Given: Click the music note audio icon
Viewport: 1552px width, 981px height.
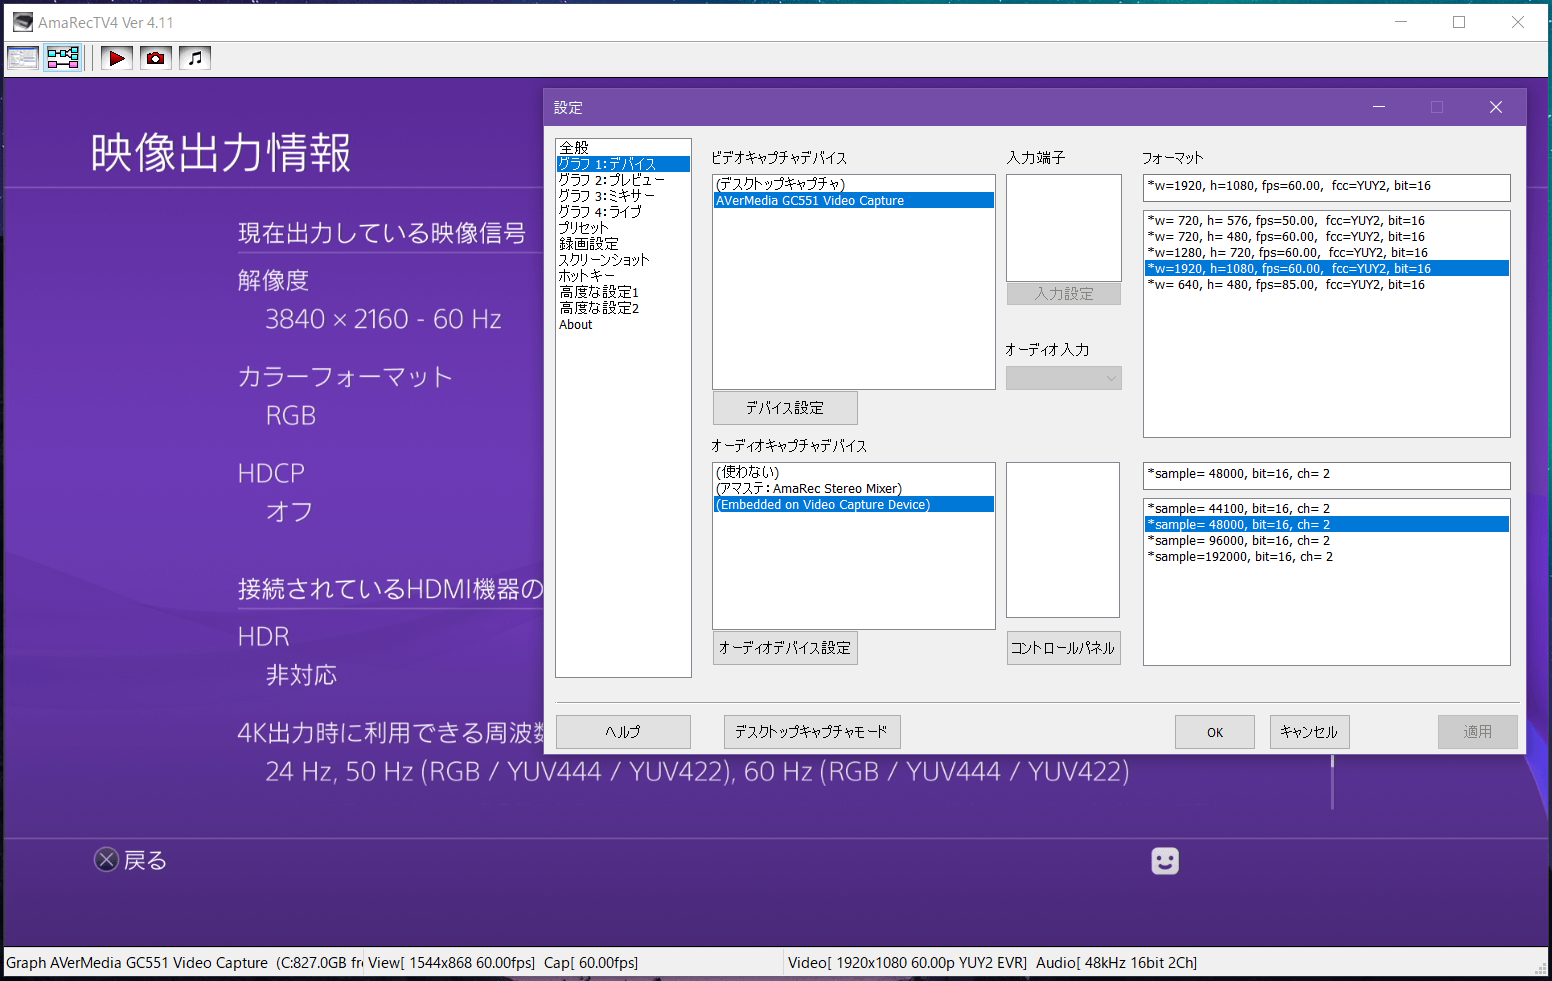Looking at the screenshot, I should (x=195, y=58).
